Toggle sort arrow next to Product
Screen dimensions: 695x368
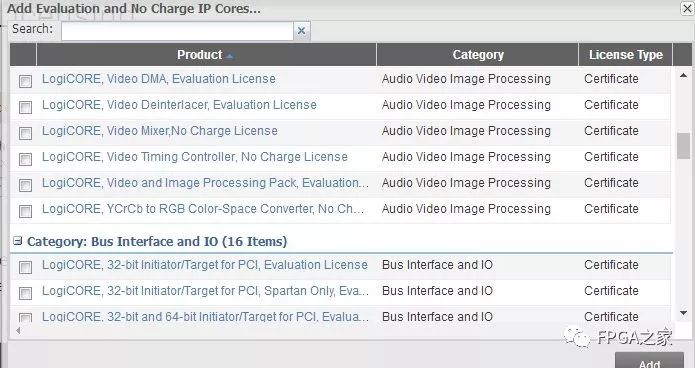click(229, 56)
